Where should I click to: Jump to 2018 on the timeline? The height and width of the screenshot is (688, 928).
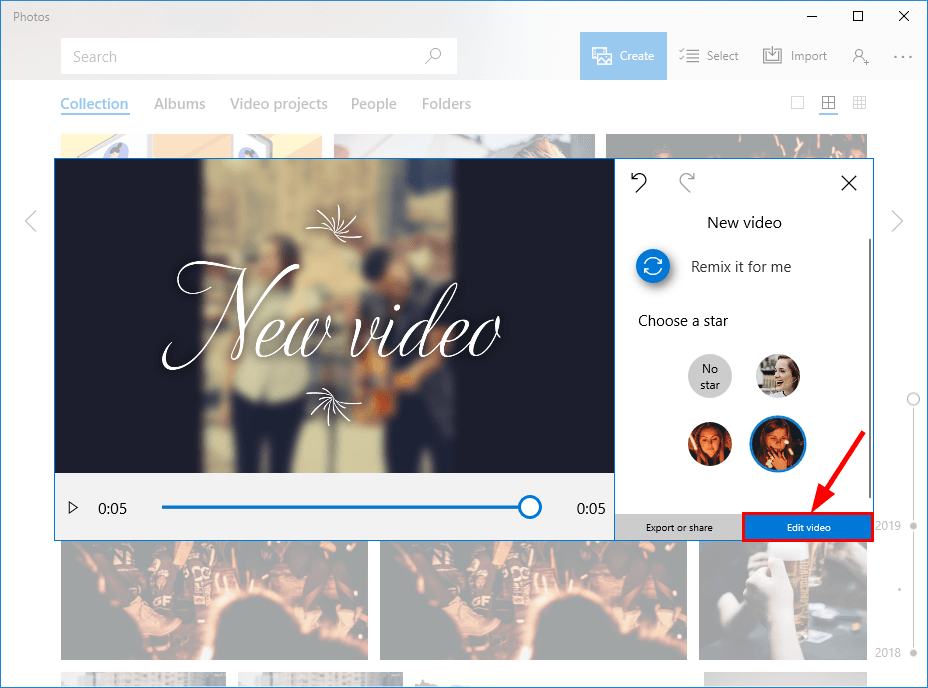point(888,652)
